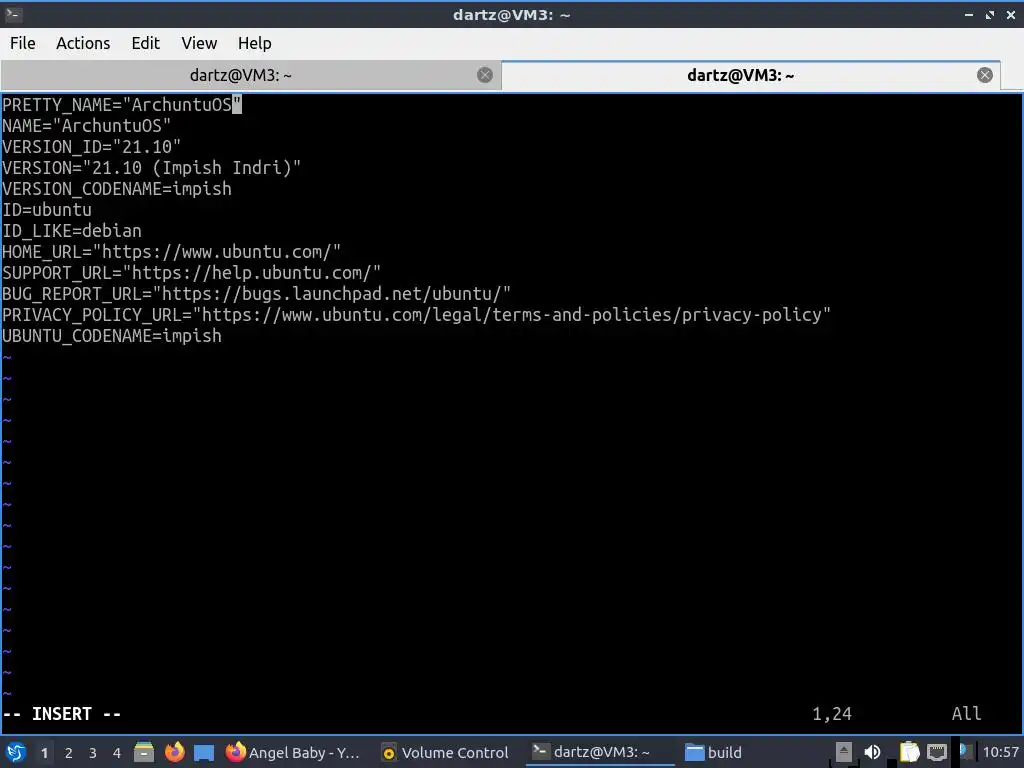Close the second terminal tab
Viewport: 1024px width, 768px height.
(985, 75)
